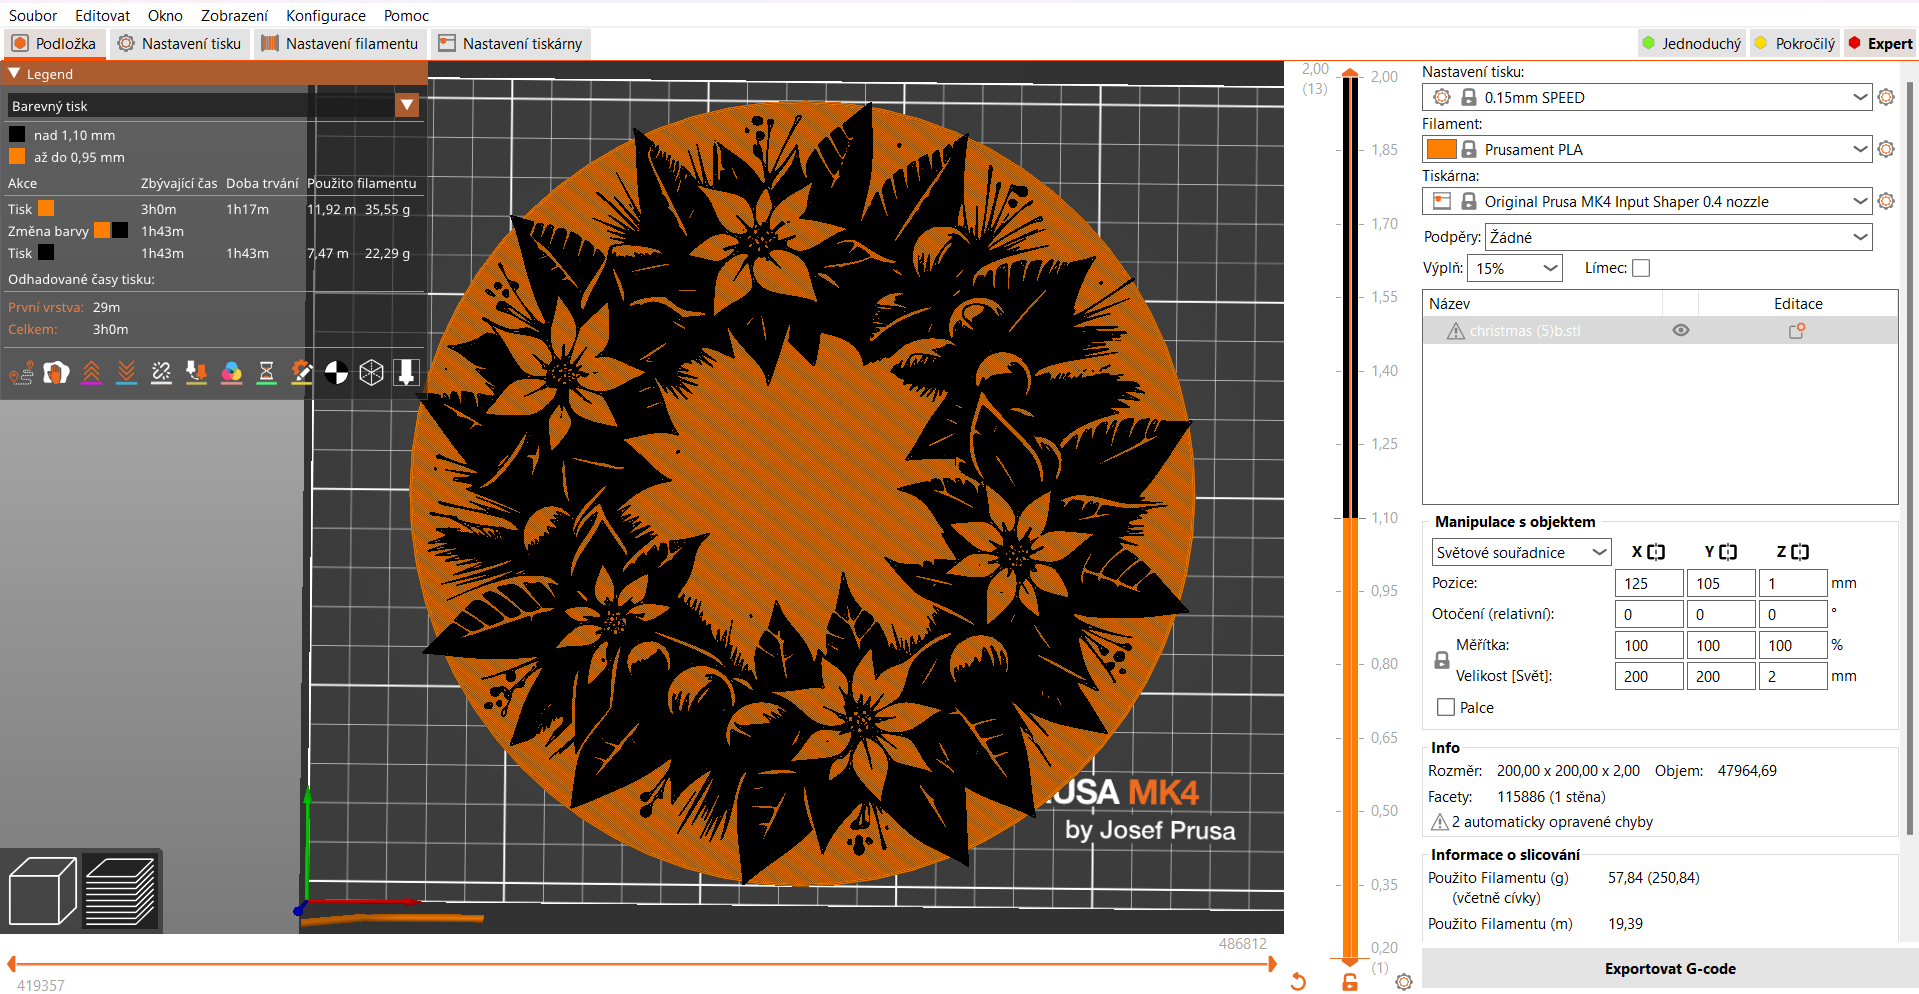Open the Výplň 15% dropdown

coord(1515,268)
